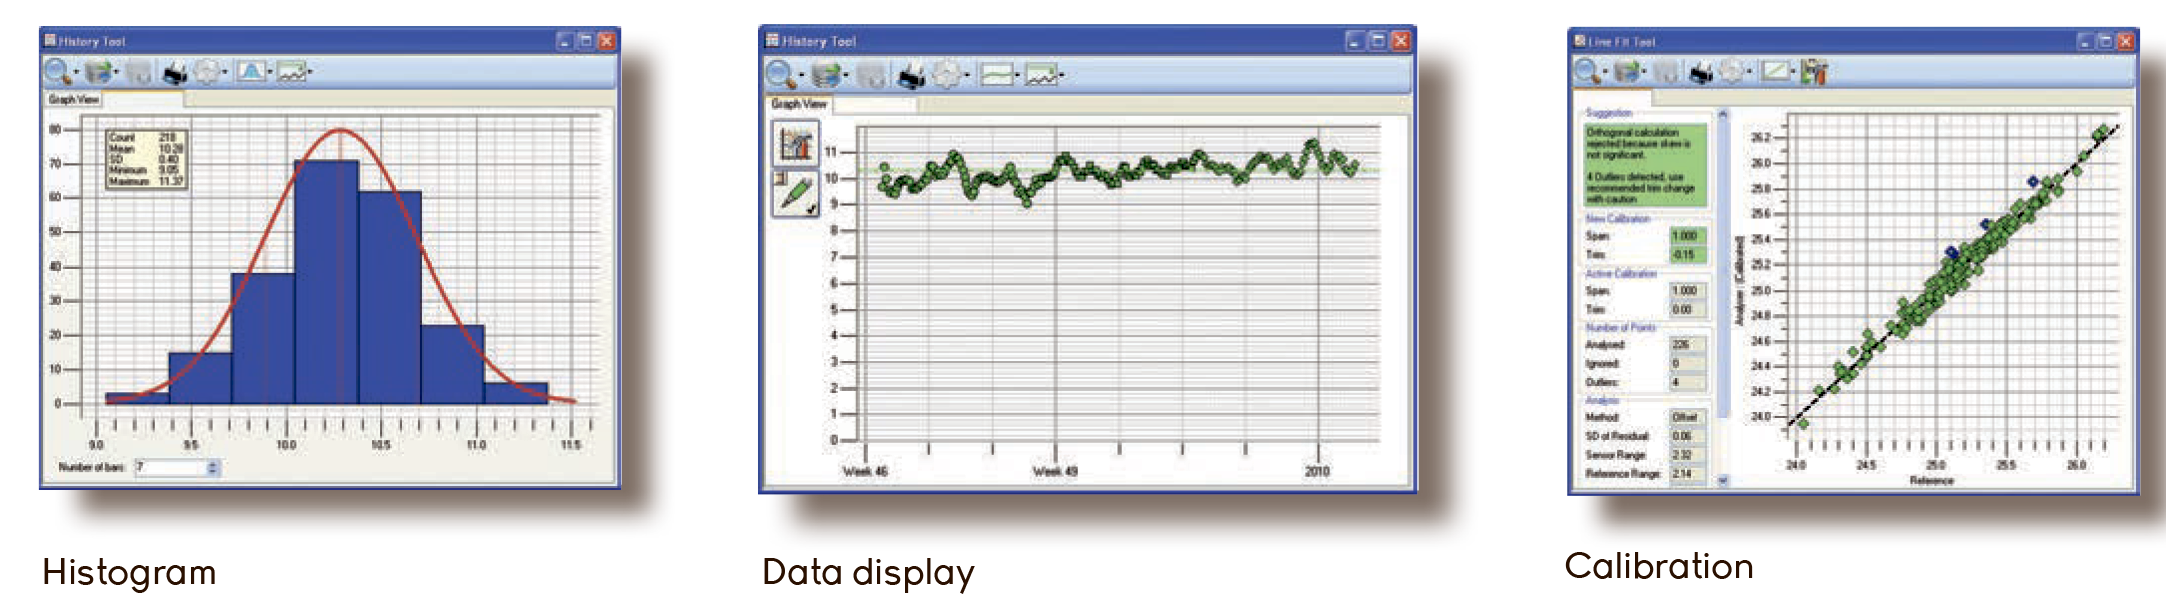Screen dimensions: 2166x608
Task: Select the histogram bell-curve view icon
Action: [250, 72]
